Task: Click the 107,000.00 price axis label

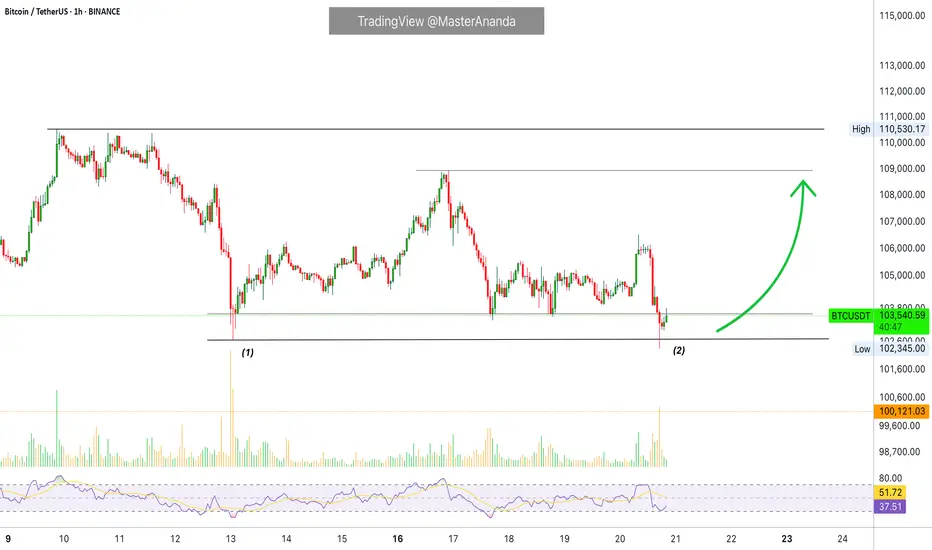Action: click(x=902, y=221)
